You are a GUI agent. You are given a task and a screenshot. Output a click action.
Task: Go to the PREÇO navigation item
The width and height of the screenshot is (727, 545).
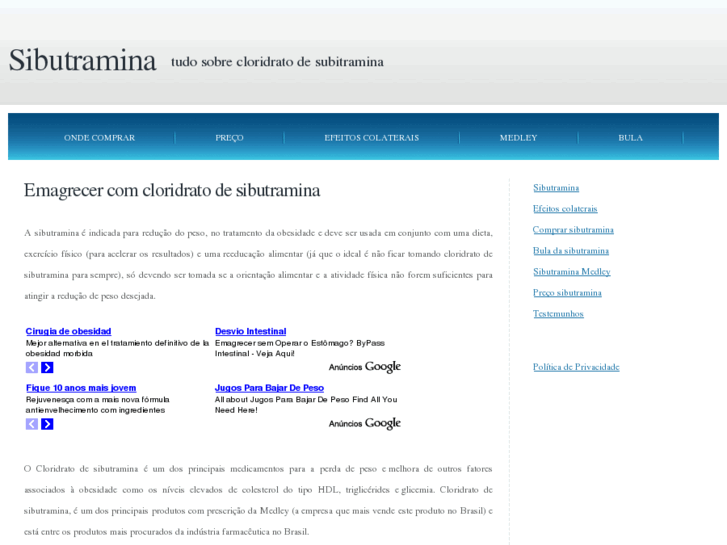229,138
